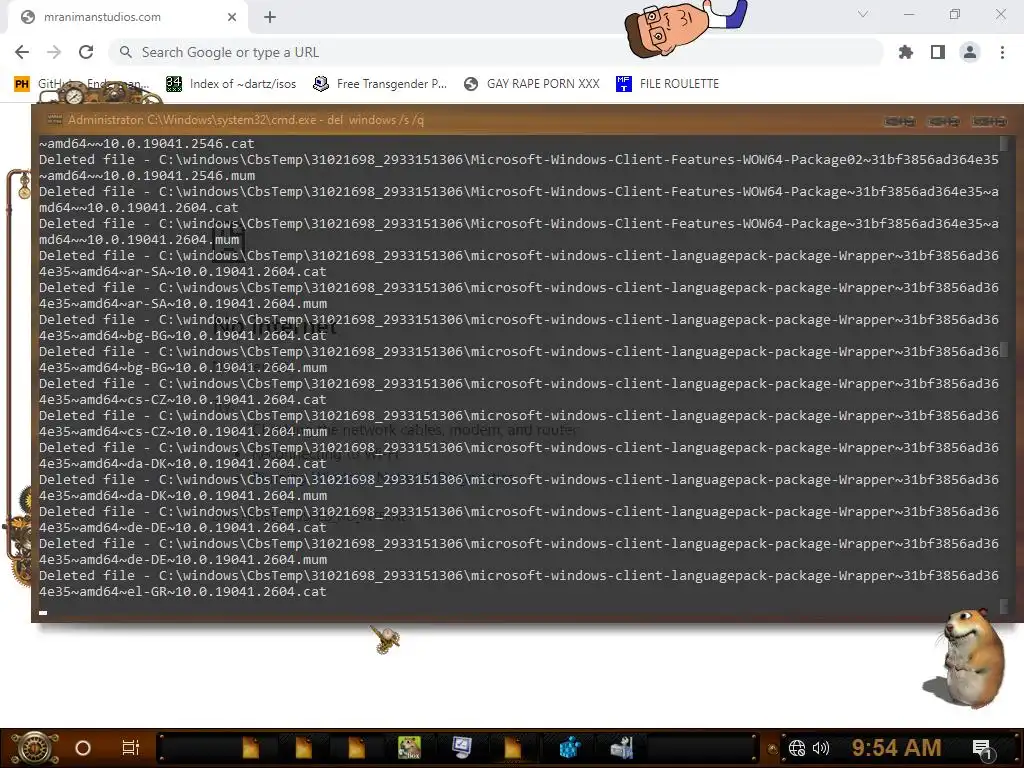Click the 9:54 AM taskbar clock
Viewport: 1024px width, 768px height.
click(897, 748)
